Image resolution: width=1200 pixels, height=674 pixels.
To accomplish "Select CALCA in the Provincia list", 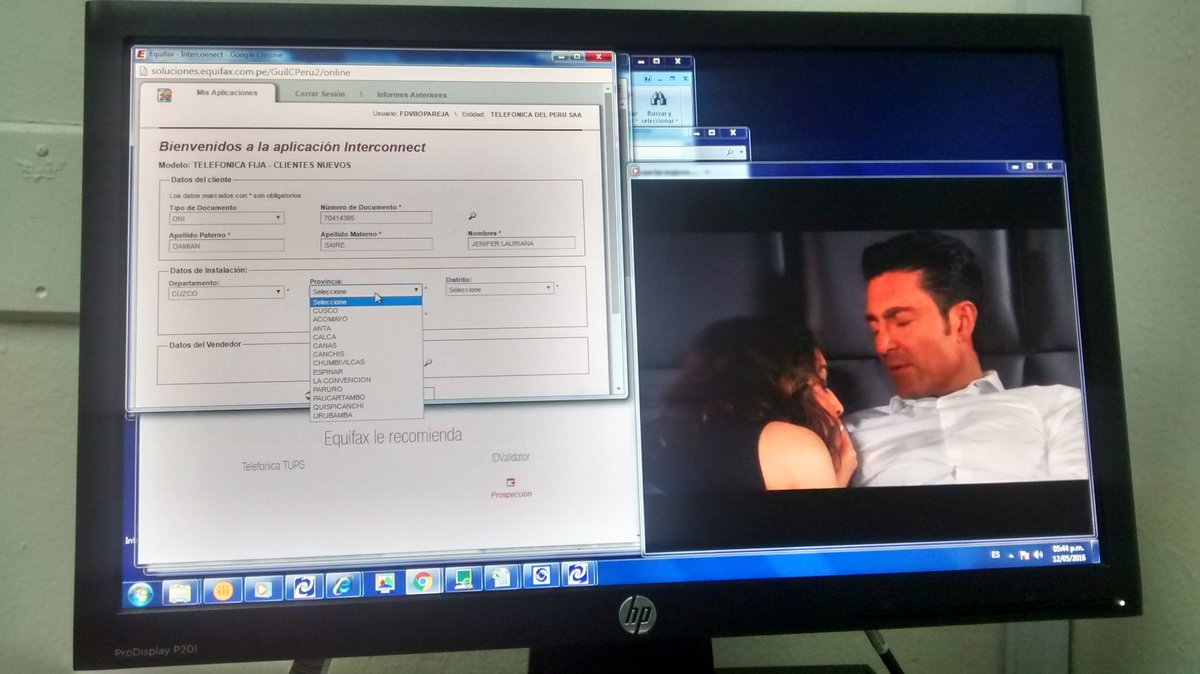I will pyautogui.click(x=366, y=337).
